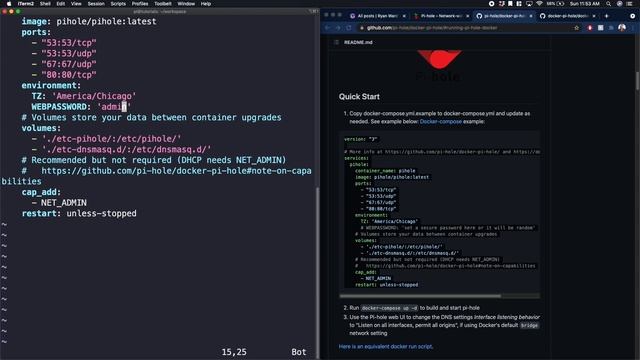The height and width of the screenshot is (360, 640).
Task: Click the date and time in menu bar
Action: 585,4
